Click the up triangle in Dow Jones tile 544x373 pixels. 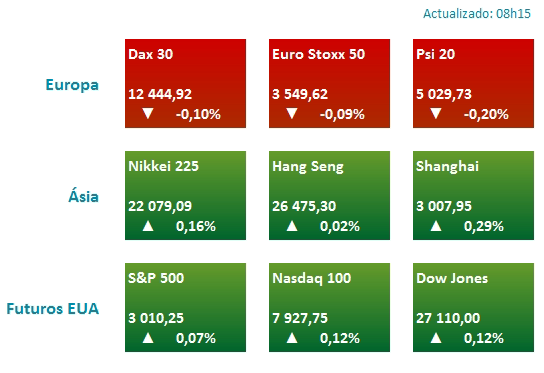click(436, 338)
